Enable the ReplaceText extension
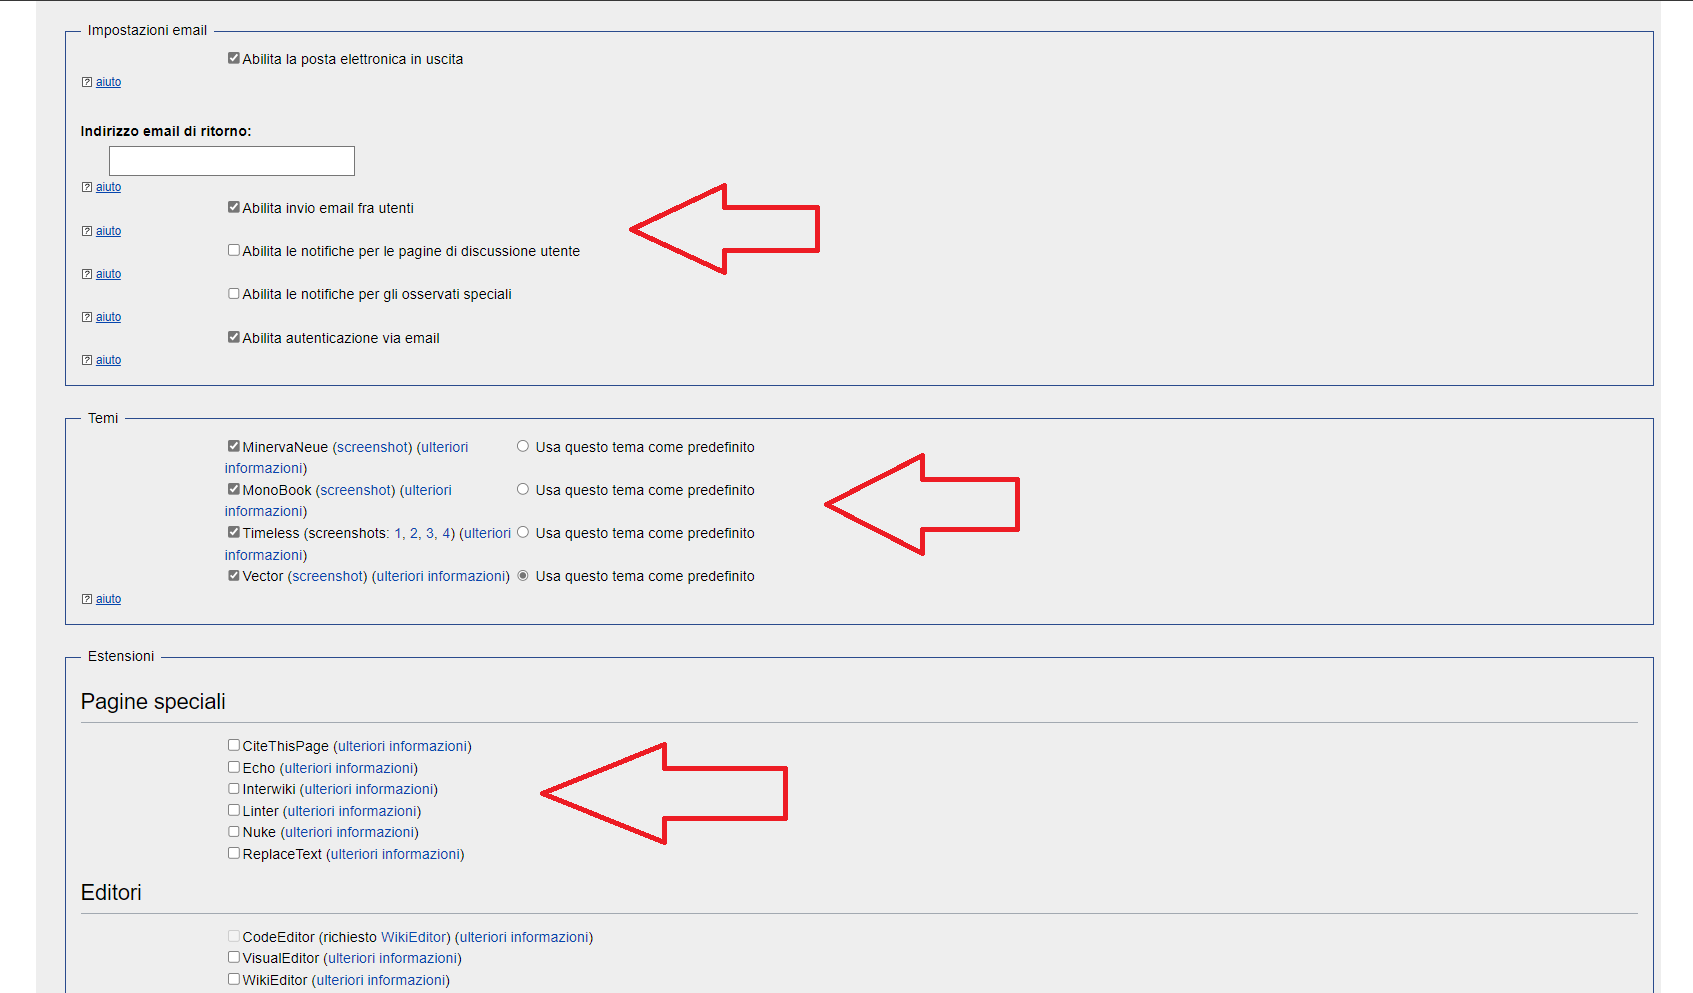 pos(234,853)
